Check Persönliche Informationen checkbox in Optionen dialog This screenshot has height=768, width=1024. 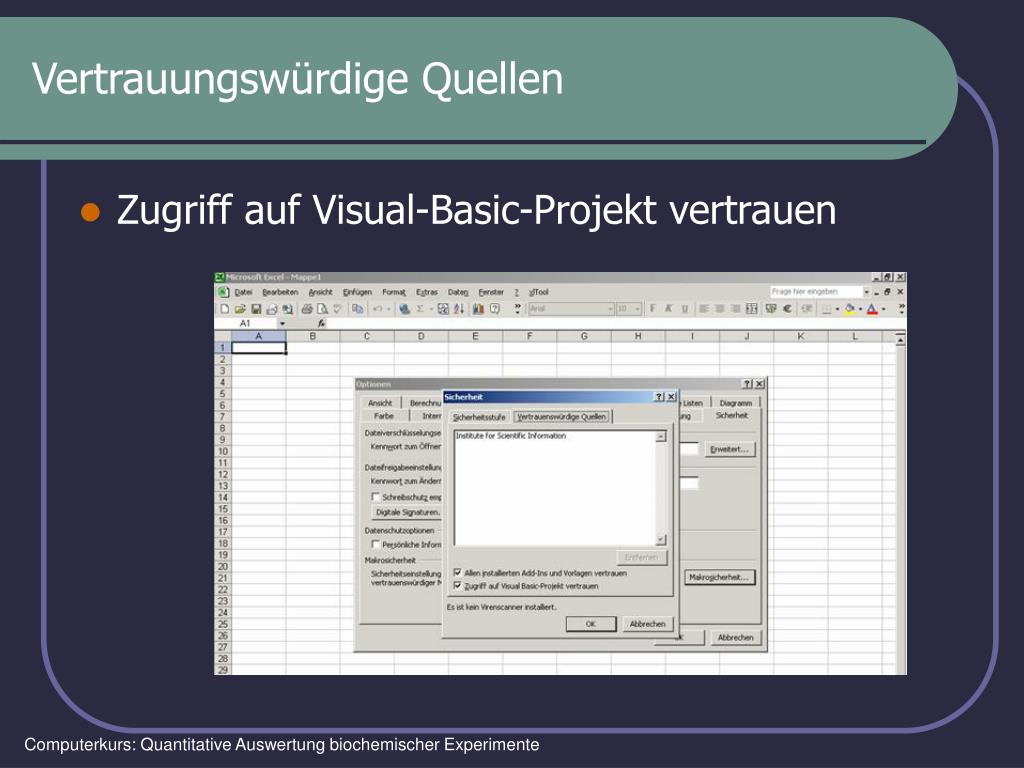tap(376, 544)
